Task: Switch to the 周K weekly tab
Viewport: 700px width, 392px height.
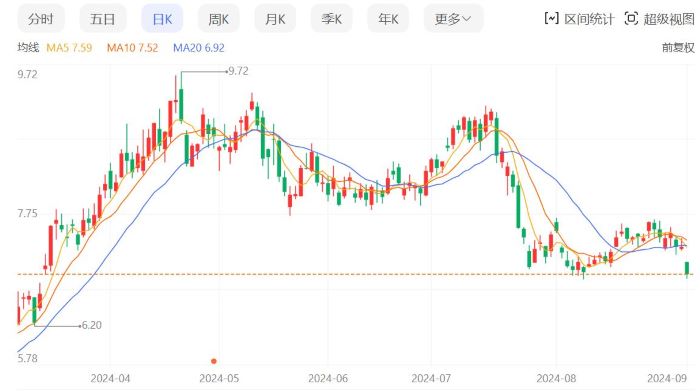Action: (219, 19)
